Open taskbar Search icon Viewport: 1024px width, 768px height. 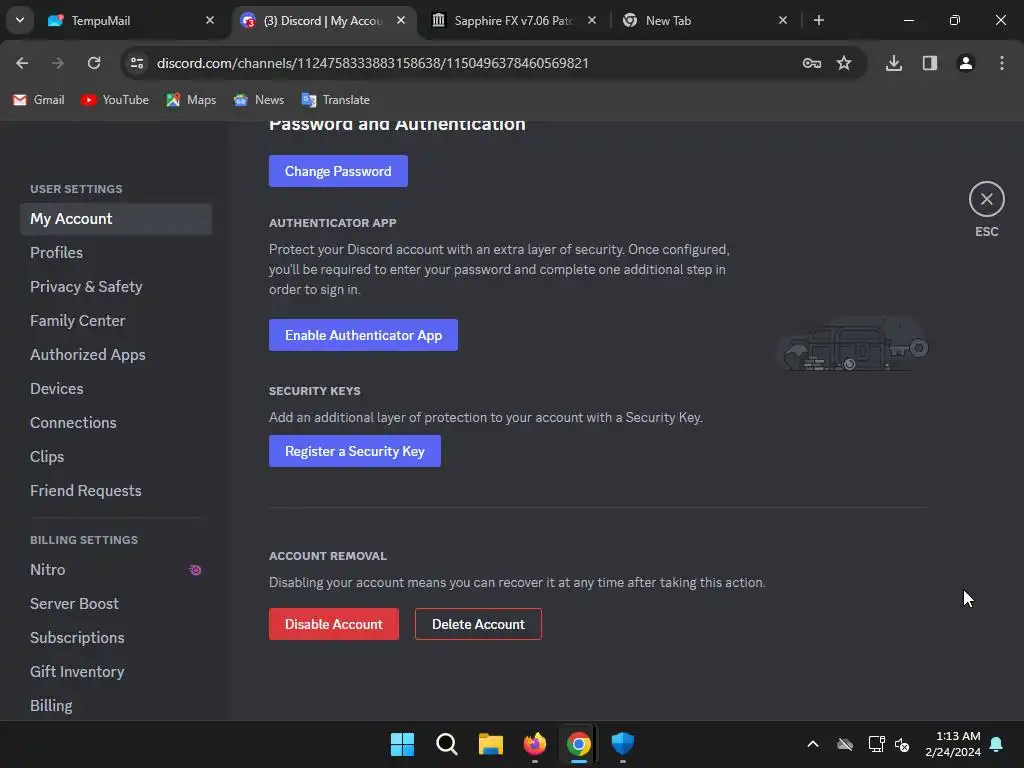(x=447, y=744)
